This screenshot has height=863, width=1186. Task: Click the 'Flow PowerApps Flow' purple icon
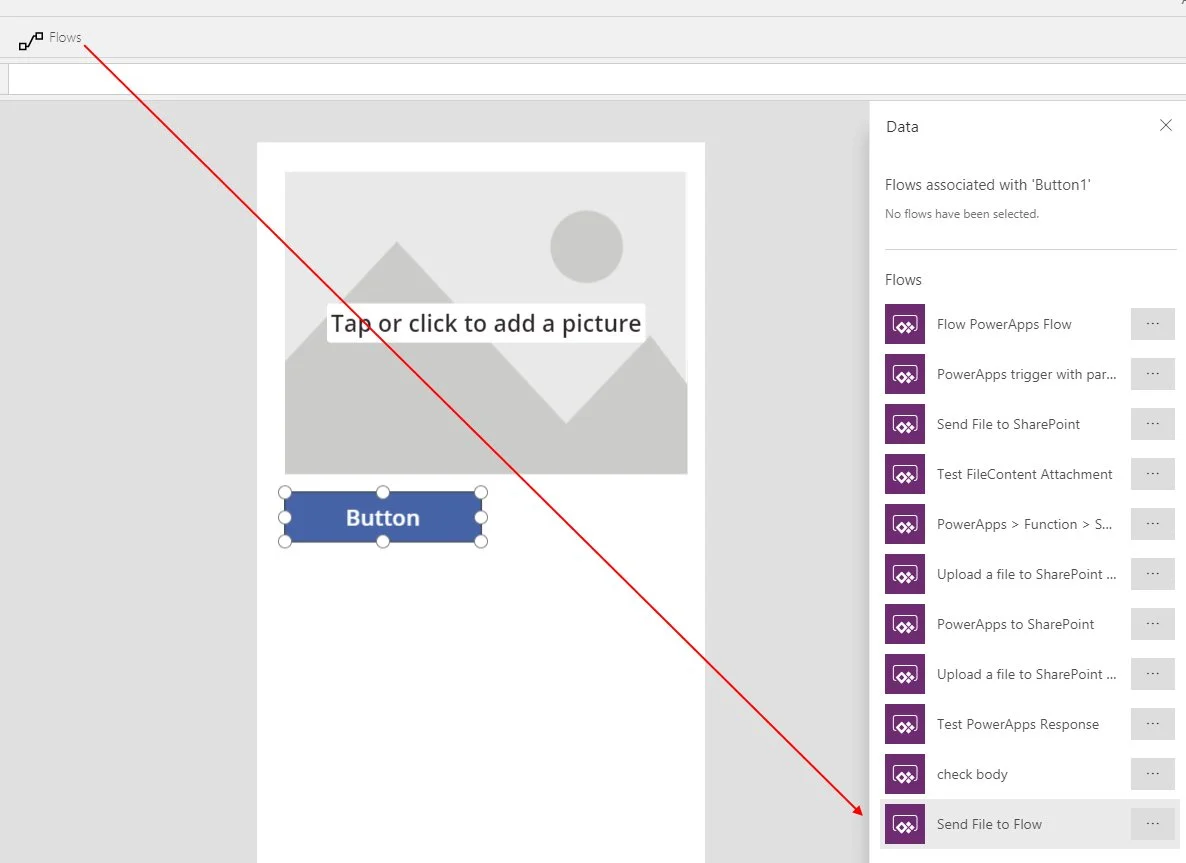[904, 324]
